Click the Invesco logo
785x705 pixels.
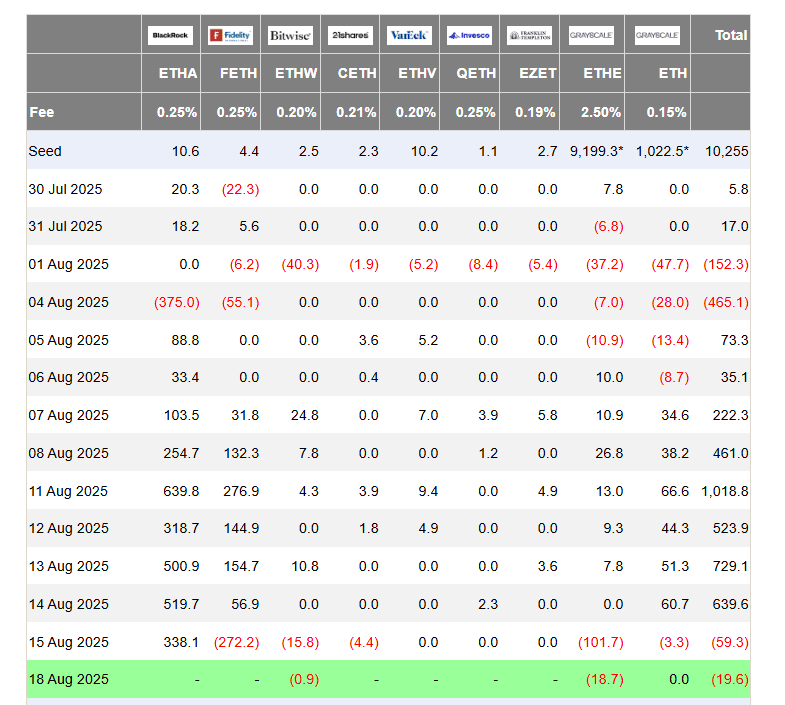469,35
